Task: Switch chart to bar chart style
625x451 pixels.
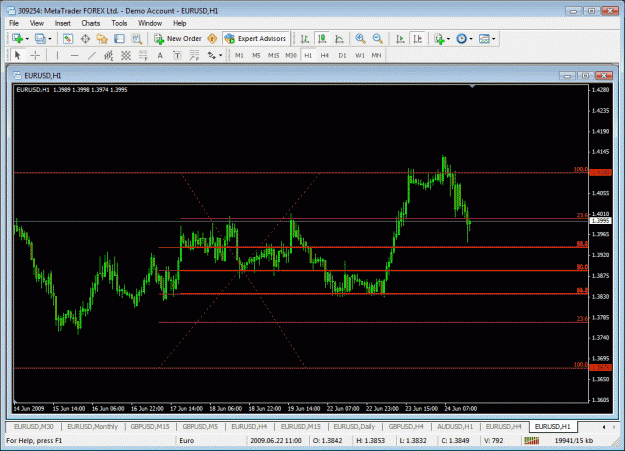Action: pos(305,39)
